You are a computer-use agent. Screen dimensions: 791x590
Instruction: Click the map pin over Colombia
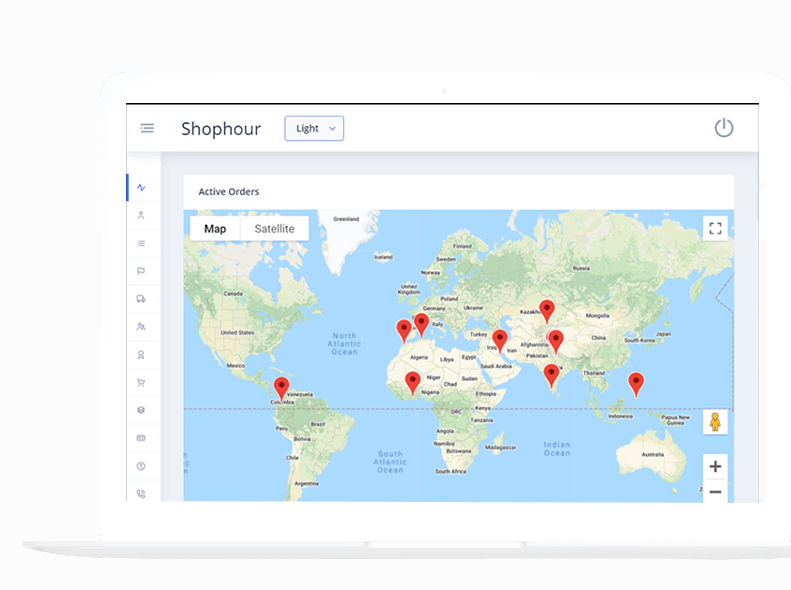[x=281, y=387]
